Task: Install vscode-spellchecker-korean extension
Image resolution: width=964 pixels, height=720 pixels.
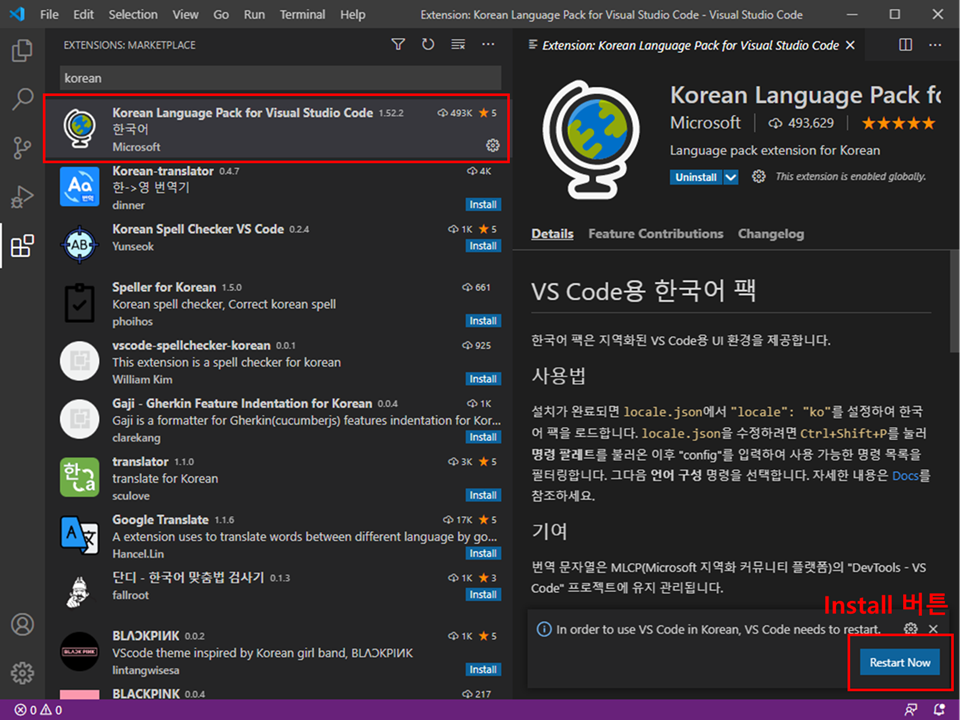Action: coord(483,379)
